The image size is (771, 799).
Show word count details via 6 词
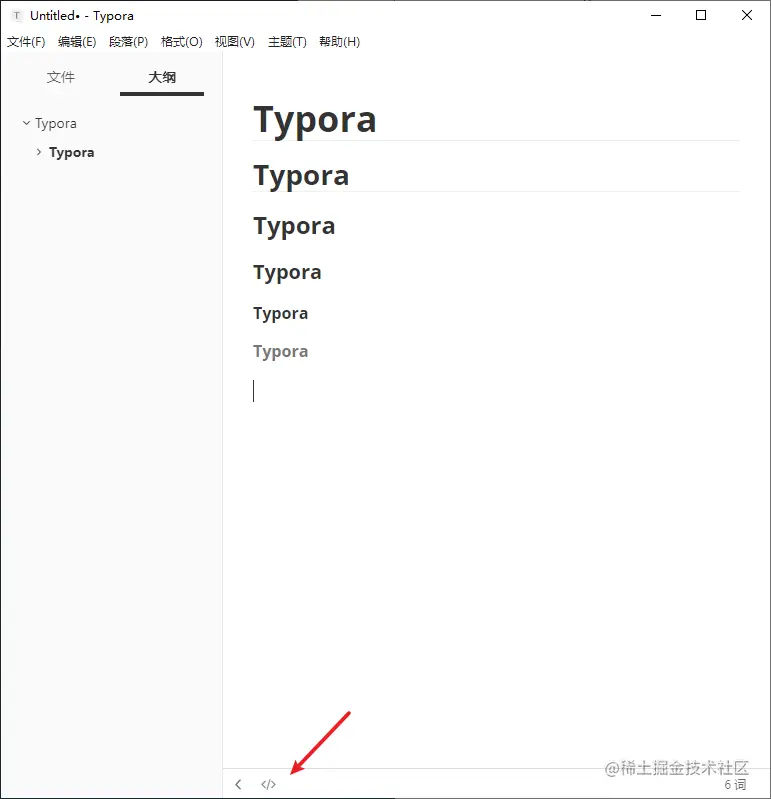click(735, 785)
